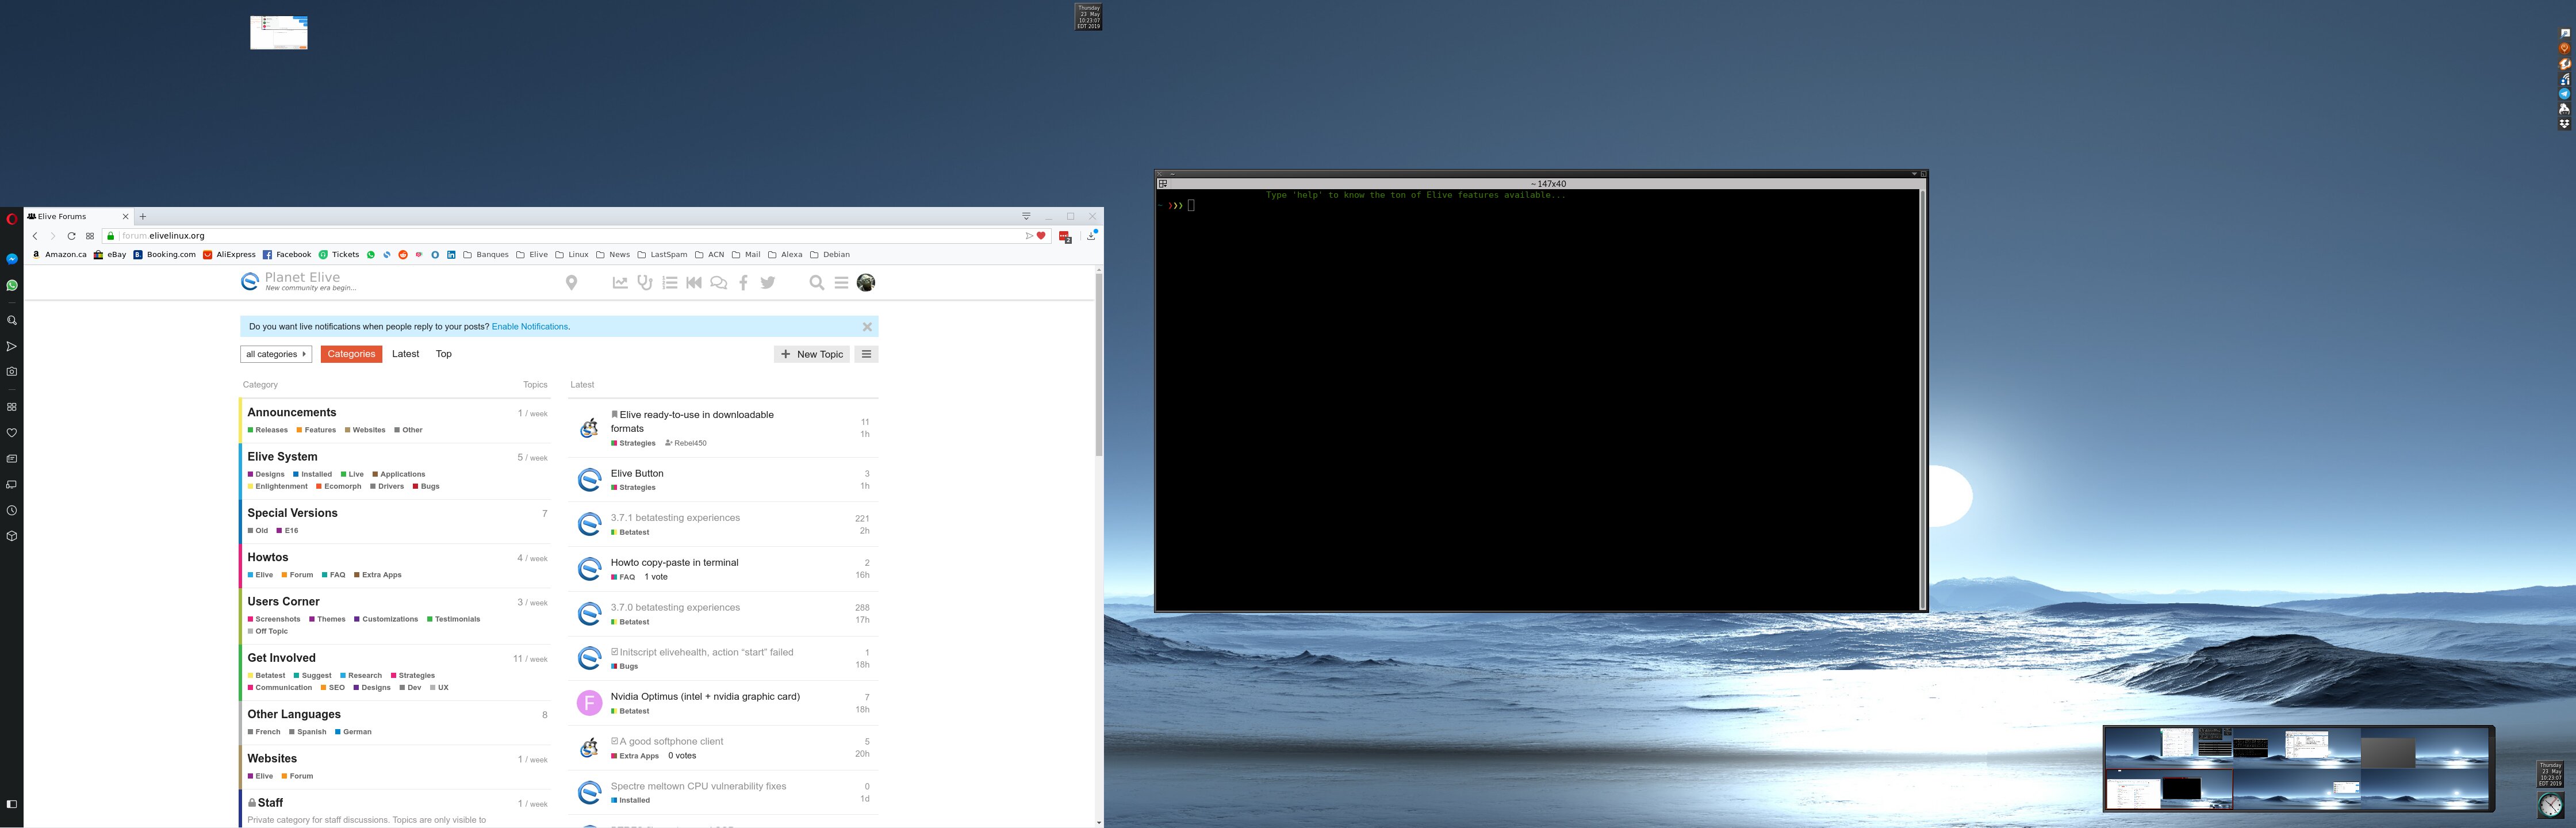Click the LastPass extension icon
Image resolution: width=2576 pixels, height=828 pixels.
point(1065,237)
